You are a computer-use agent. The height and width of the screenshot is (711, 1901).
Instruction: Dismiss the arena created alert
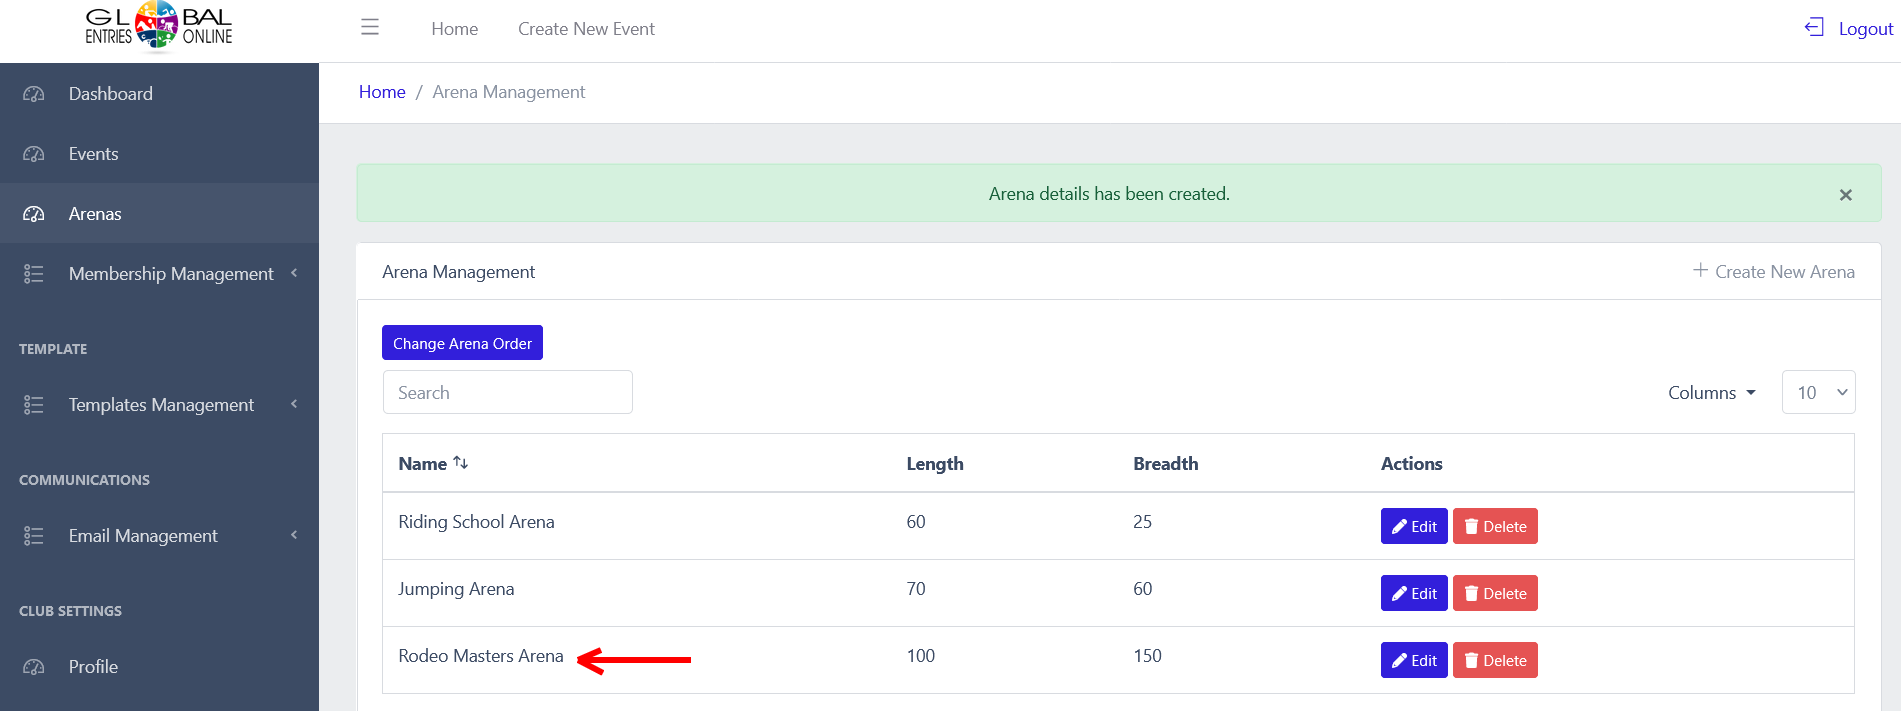point(1845,195)
